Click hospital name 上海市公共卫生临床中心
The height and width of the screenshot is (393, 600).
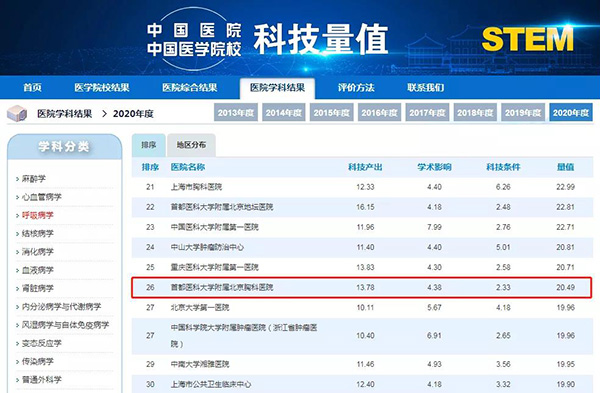(211, 384)
